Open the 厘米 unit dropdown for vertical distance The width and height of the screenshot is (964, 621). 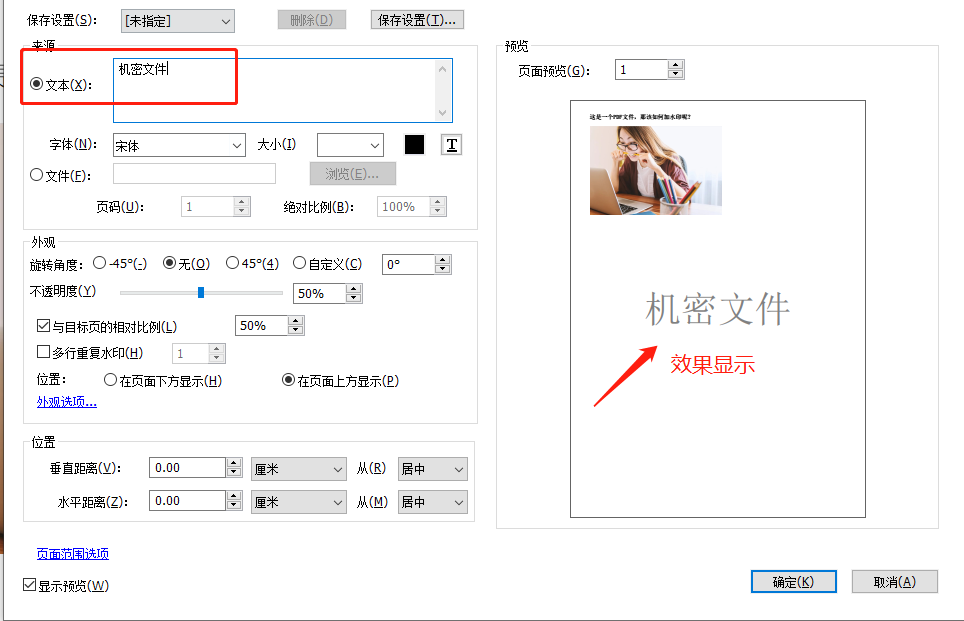299,467
